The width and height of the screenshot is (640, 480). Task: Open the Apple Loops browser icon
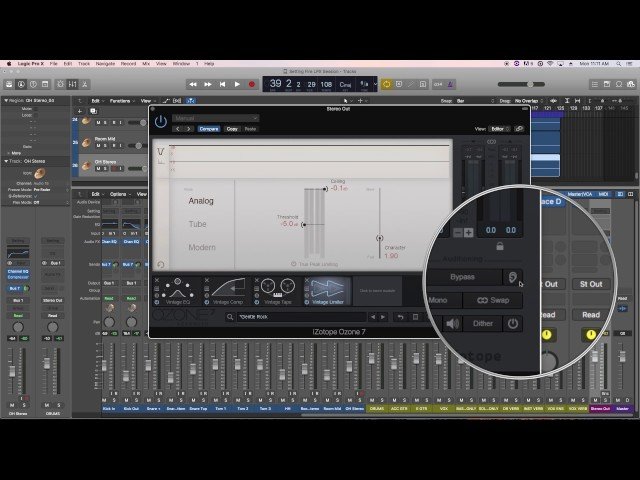pos(619,84)
